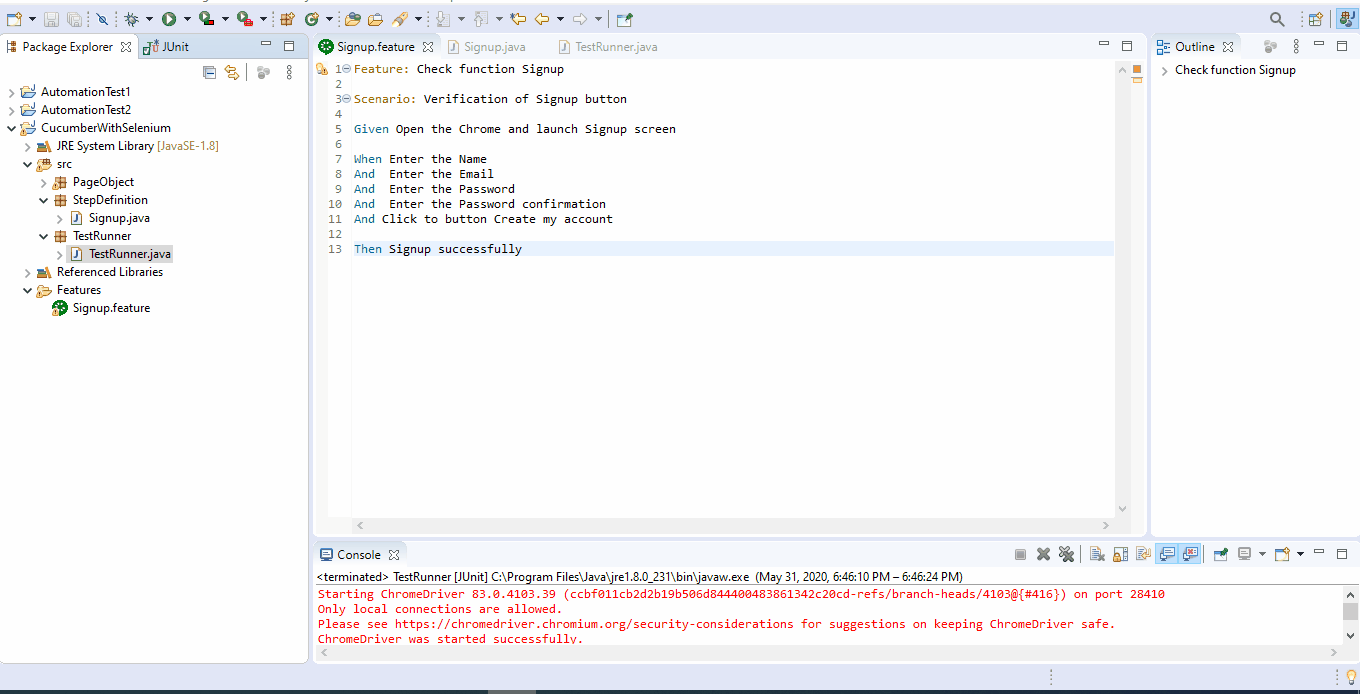This screenshot has height=694, width=1360.
Task: Click the Open Type icon
Action: click(352, 19)
